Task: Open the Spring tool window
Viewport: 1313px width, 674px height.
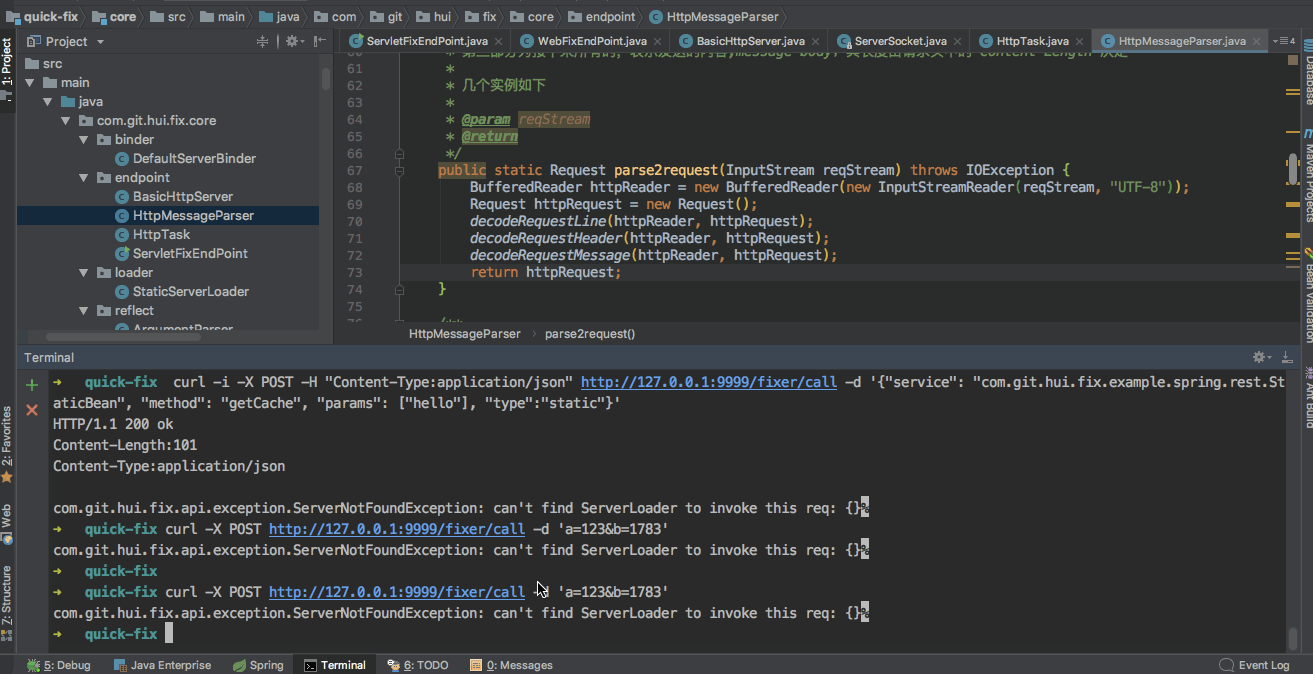Action: pos(258,665)
